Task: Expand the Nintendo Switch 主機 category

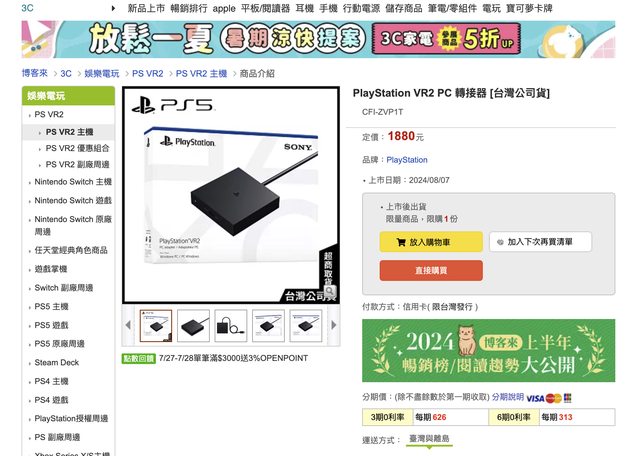Action: pyautogui.click(x=73, y=182)
